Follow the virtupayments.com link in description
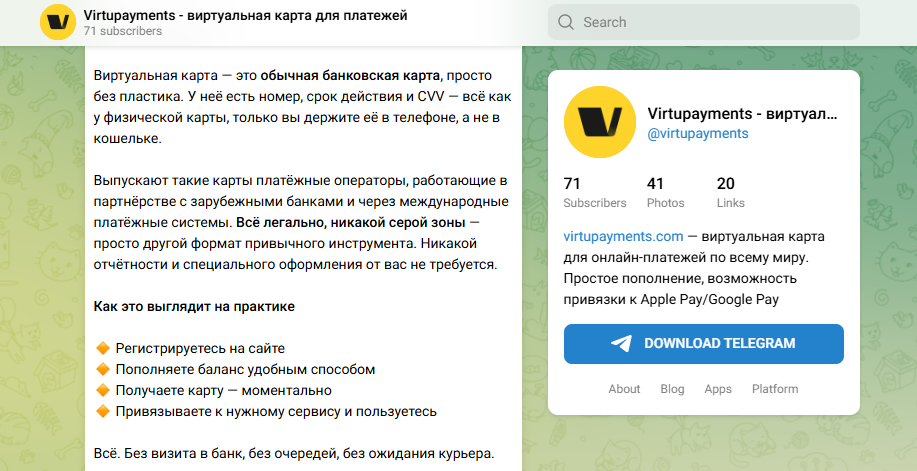917x471 pixels. click(623, 236)
